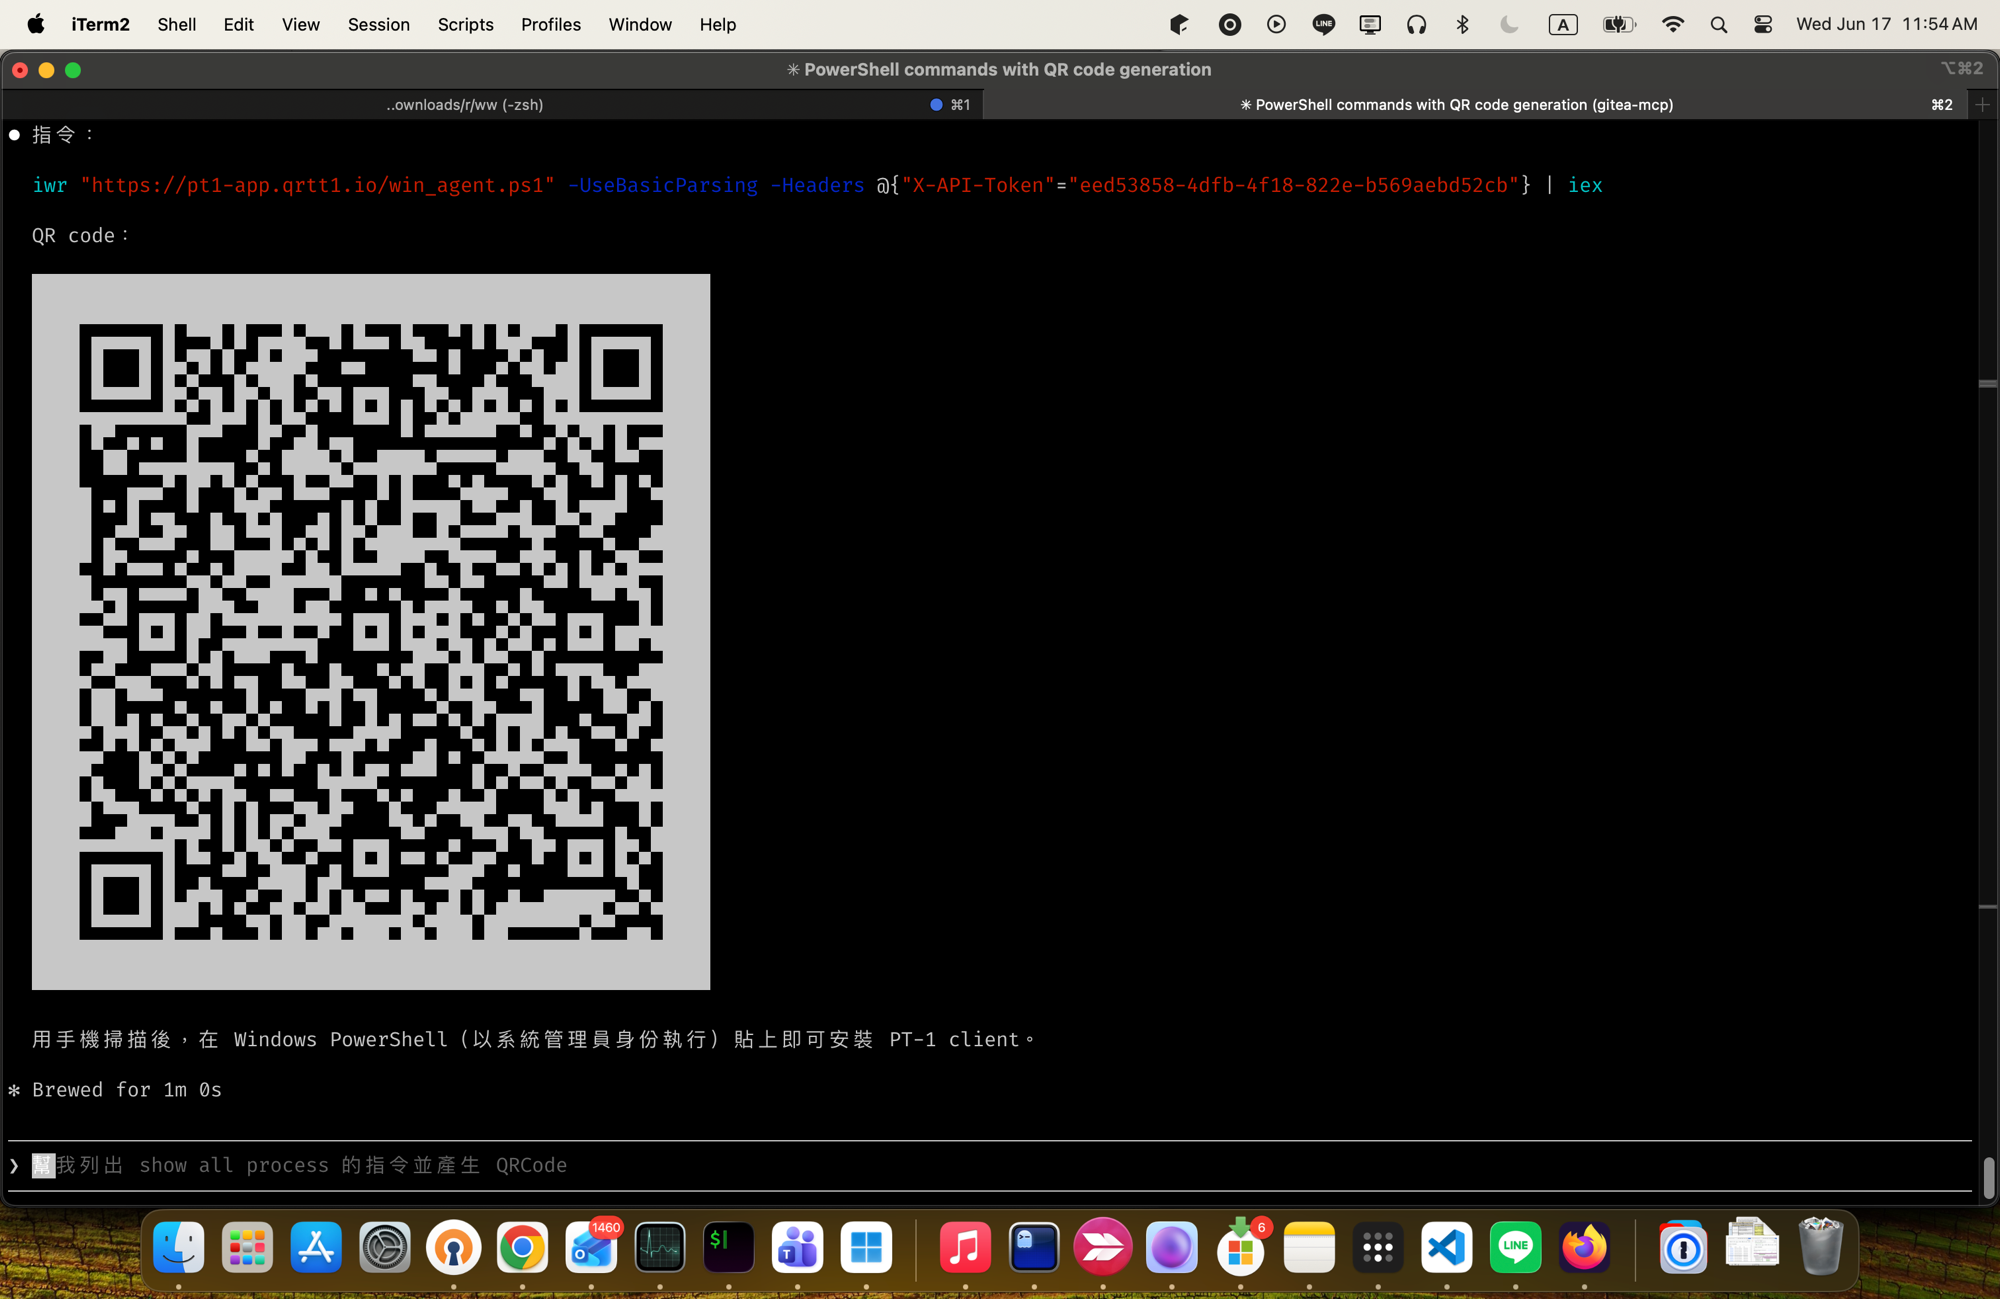Open Finder from the Dock
Image resolution: width=2000 pixels, height=1299 pixels.
[179, 1247]
